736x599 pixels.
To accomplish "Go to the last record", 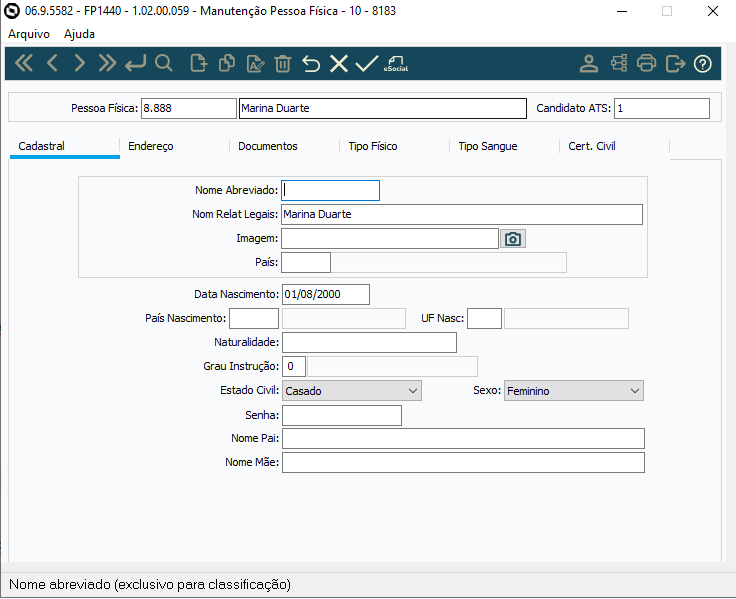I will tap(107, 63).
